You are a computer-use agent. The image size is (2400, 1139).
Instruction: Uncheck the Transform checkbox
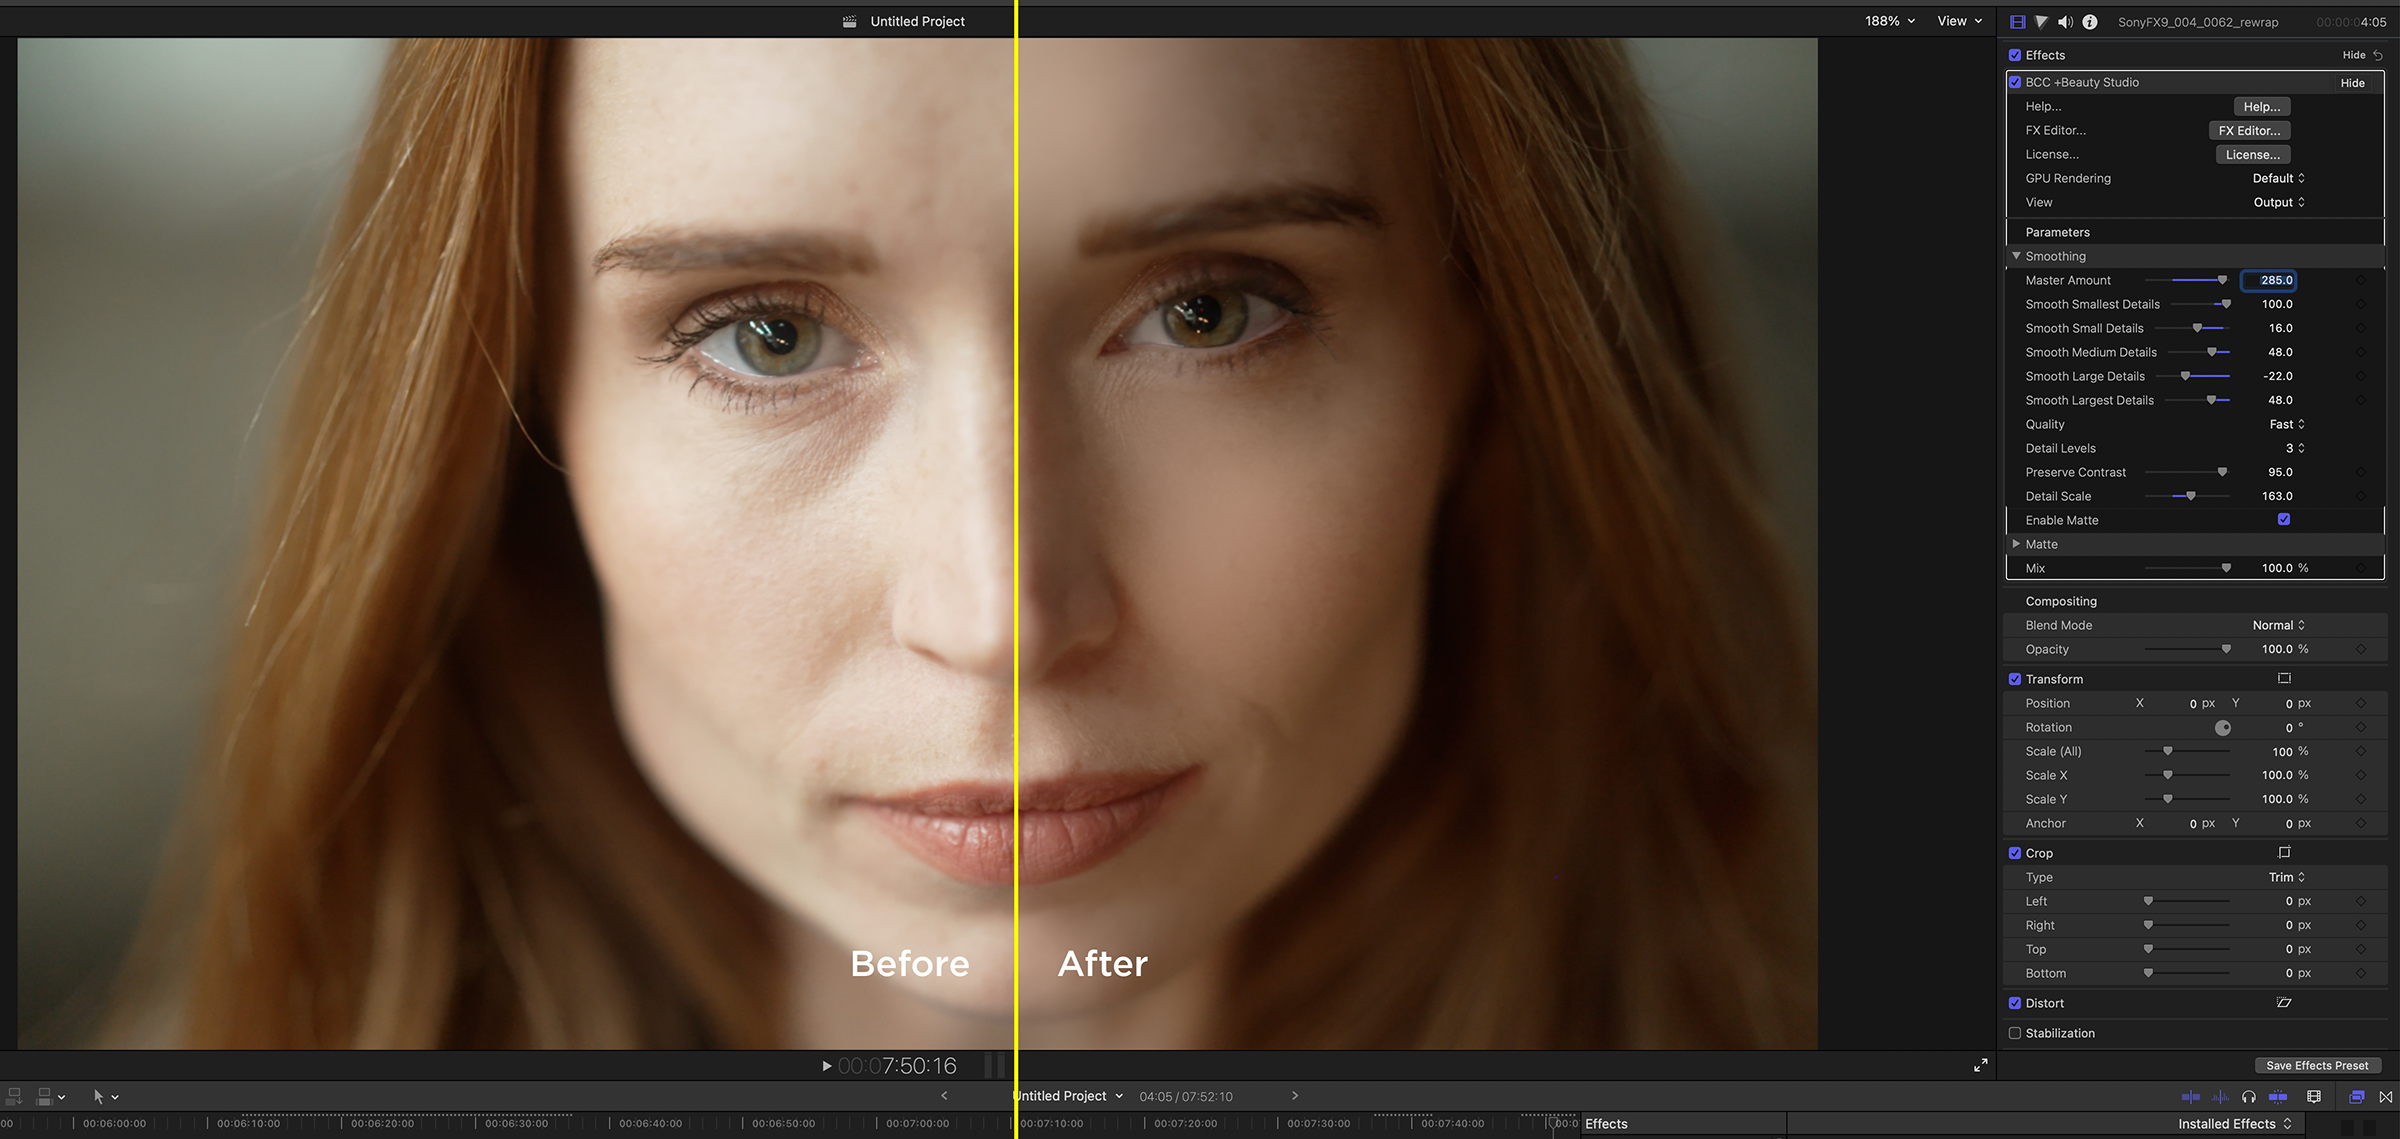point(2015,679)
